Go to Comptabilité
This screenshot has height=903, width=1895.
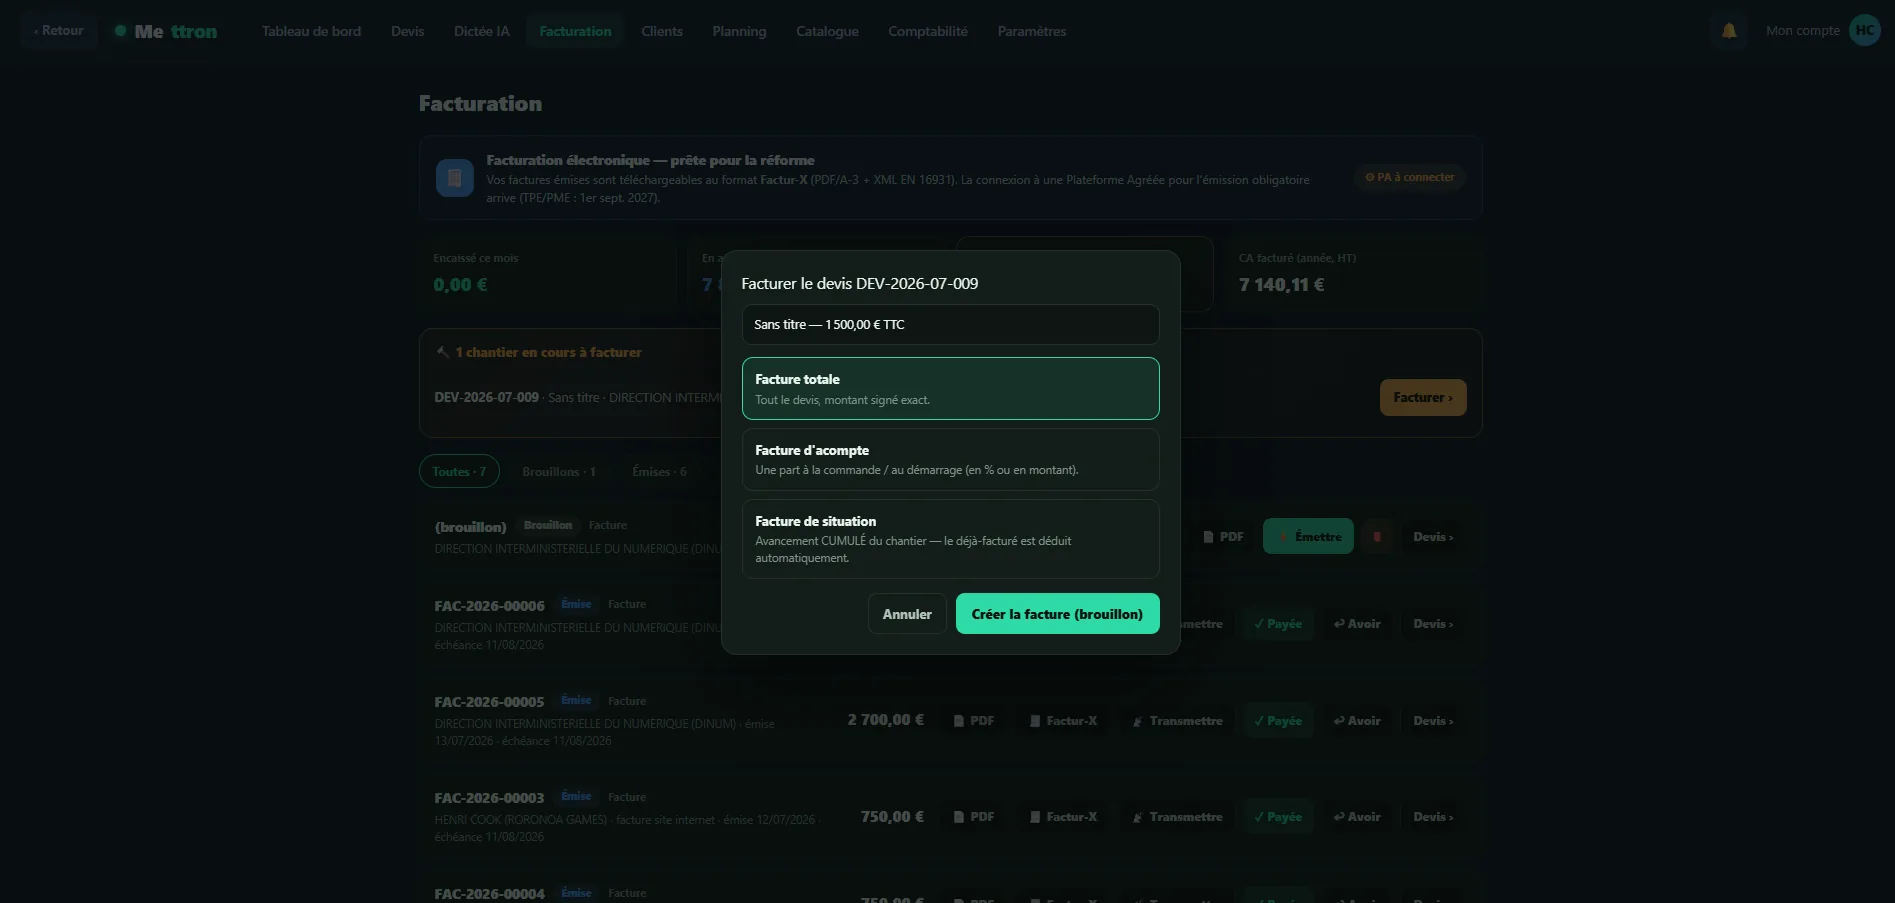(x=928, y=31)
